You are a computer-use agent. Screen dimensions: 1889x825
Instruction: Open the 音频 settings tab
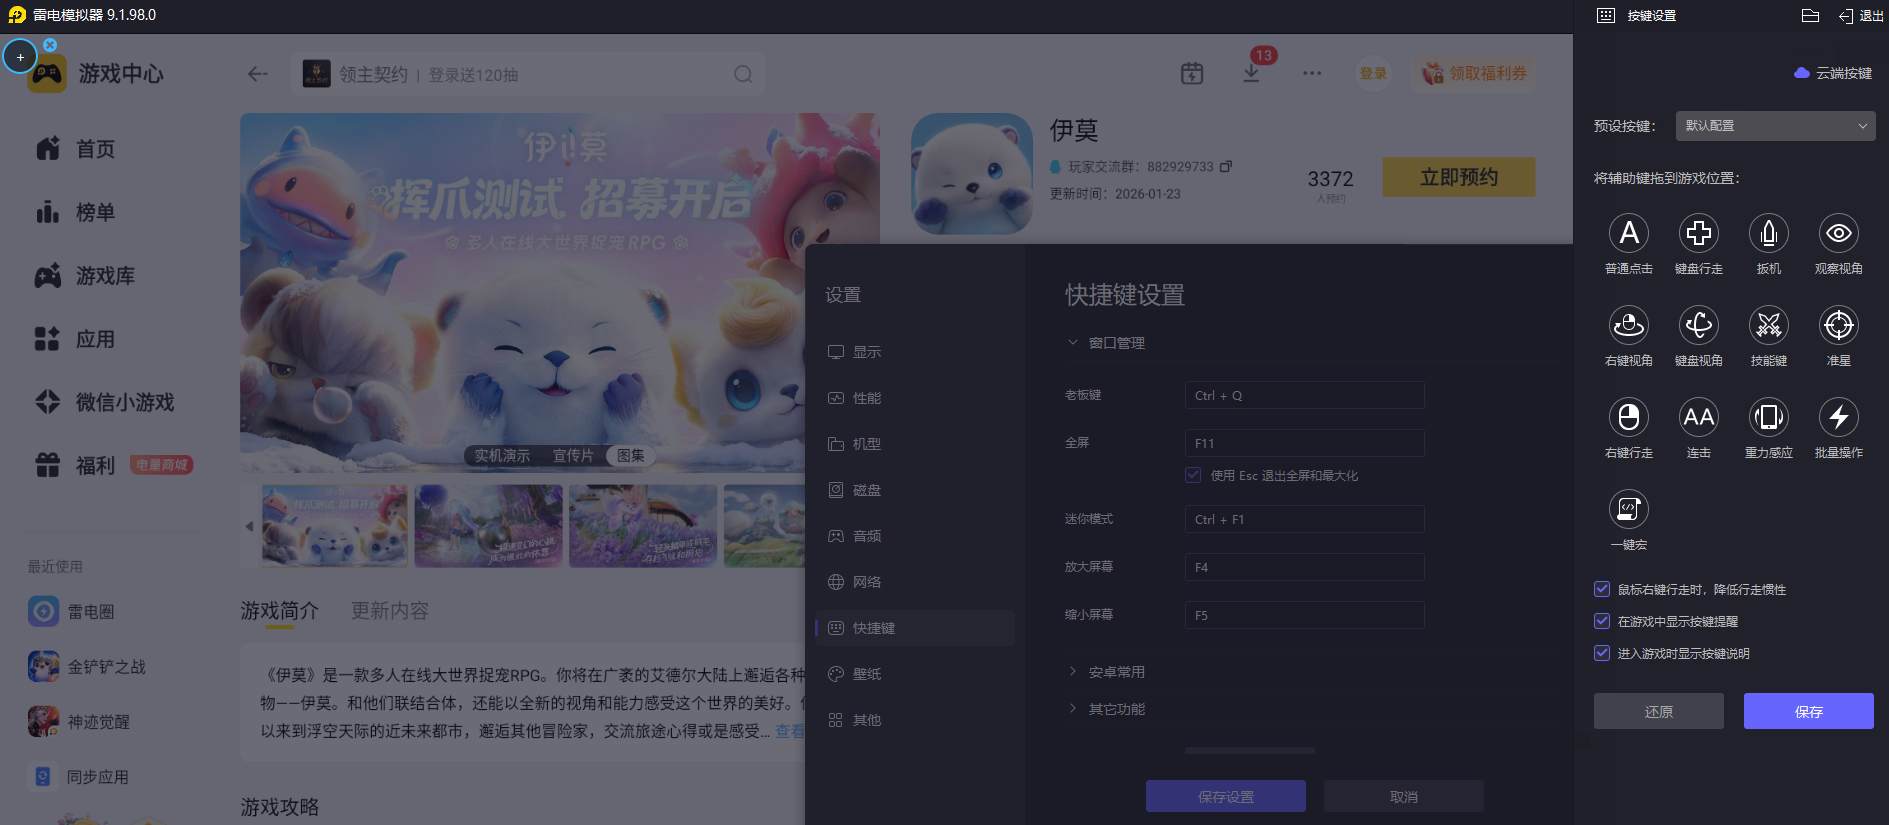[x=915, y=536]
